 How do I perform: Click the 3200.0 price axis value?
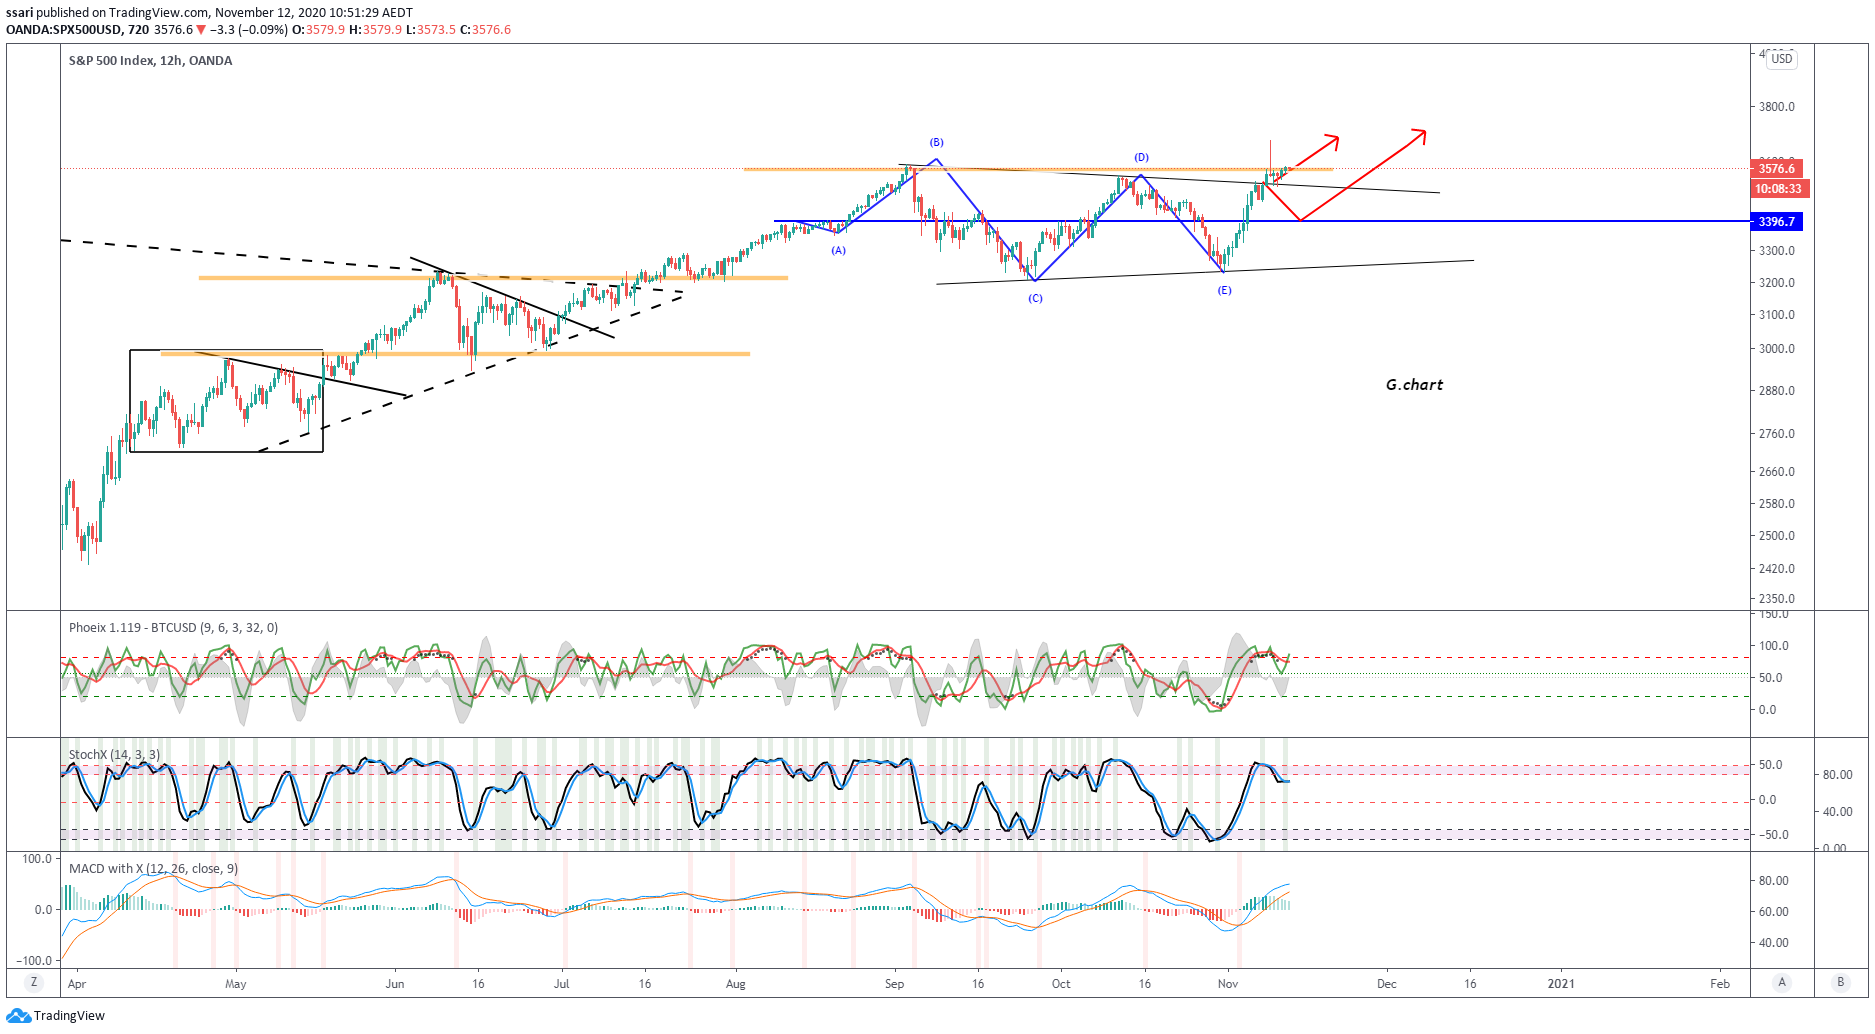(x=1777, y=283)
